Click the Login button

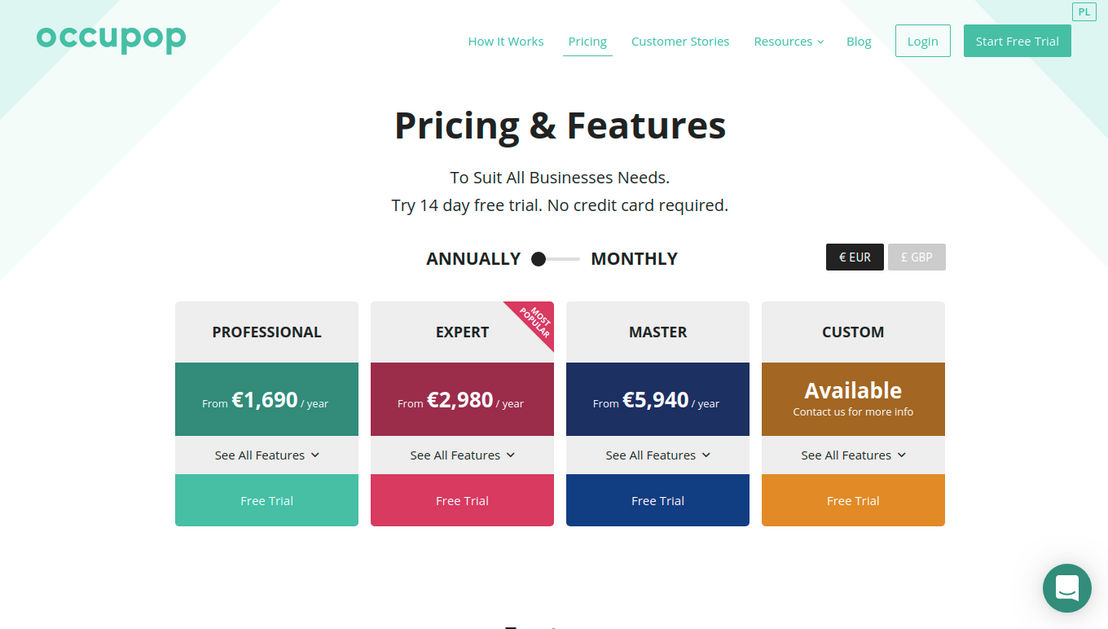pos(922,41)
